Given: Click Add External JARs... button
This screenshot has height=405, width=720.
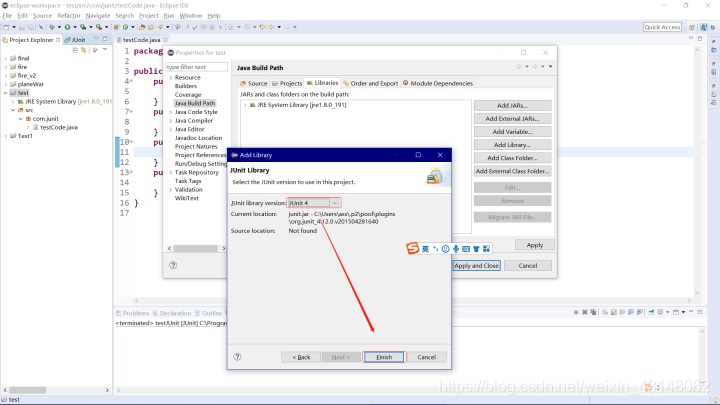Looking at the screenshot, I should click(512, 118).
